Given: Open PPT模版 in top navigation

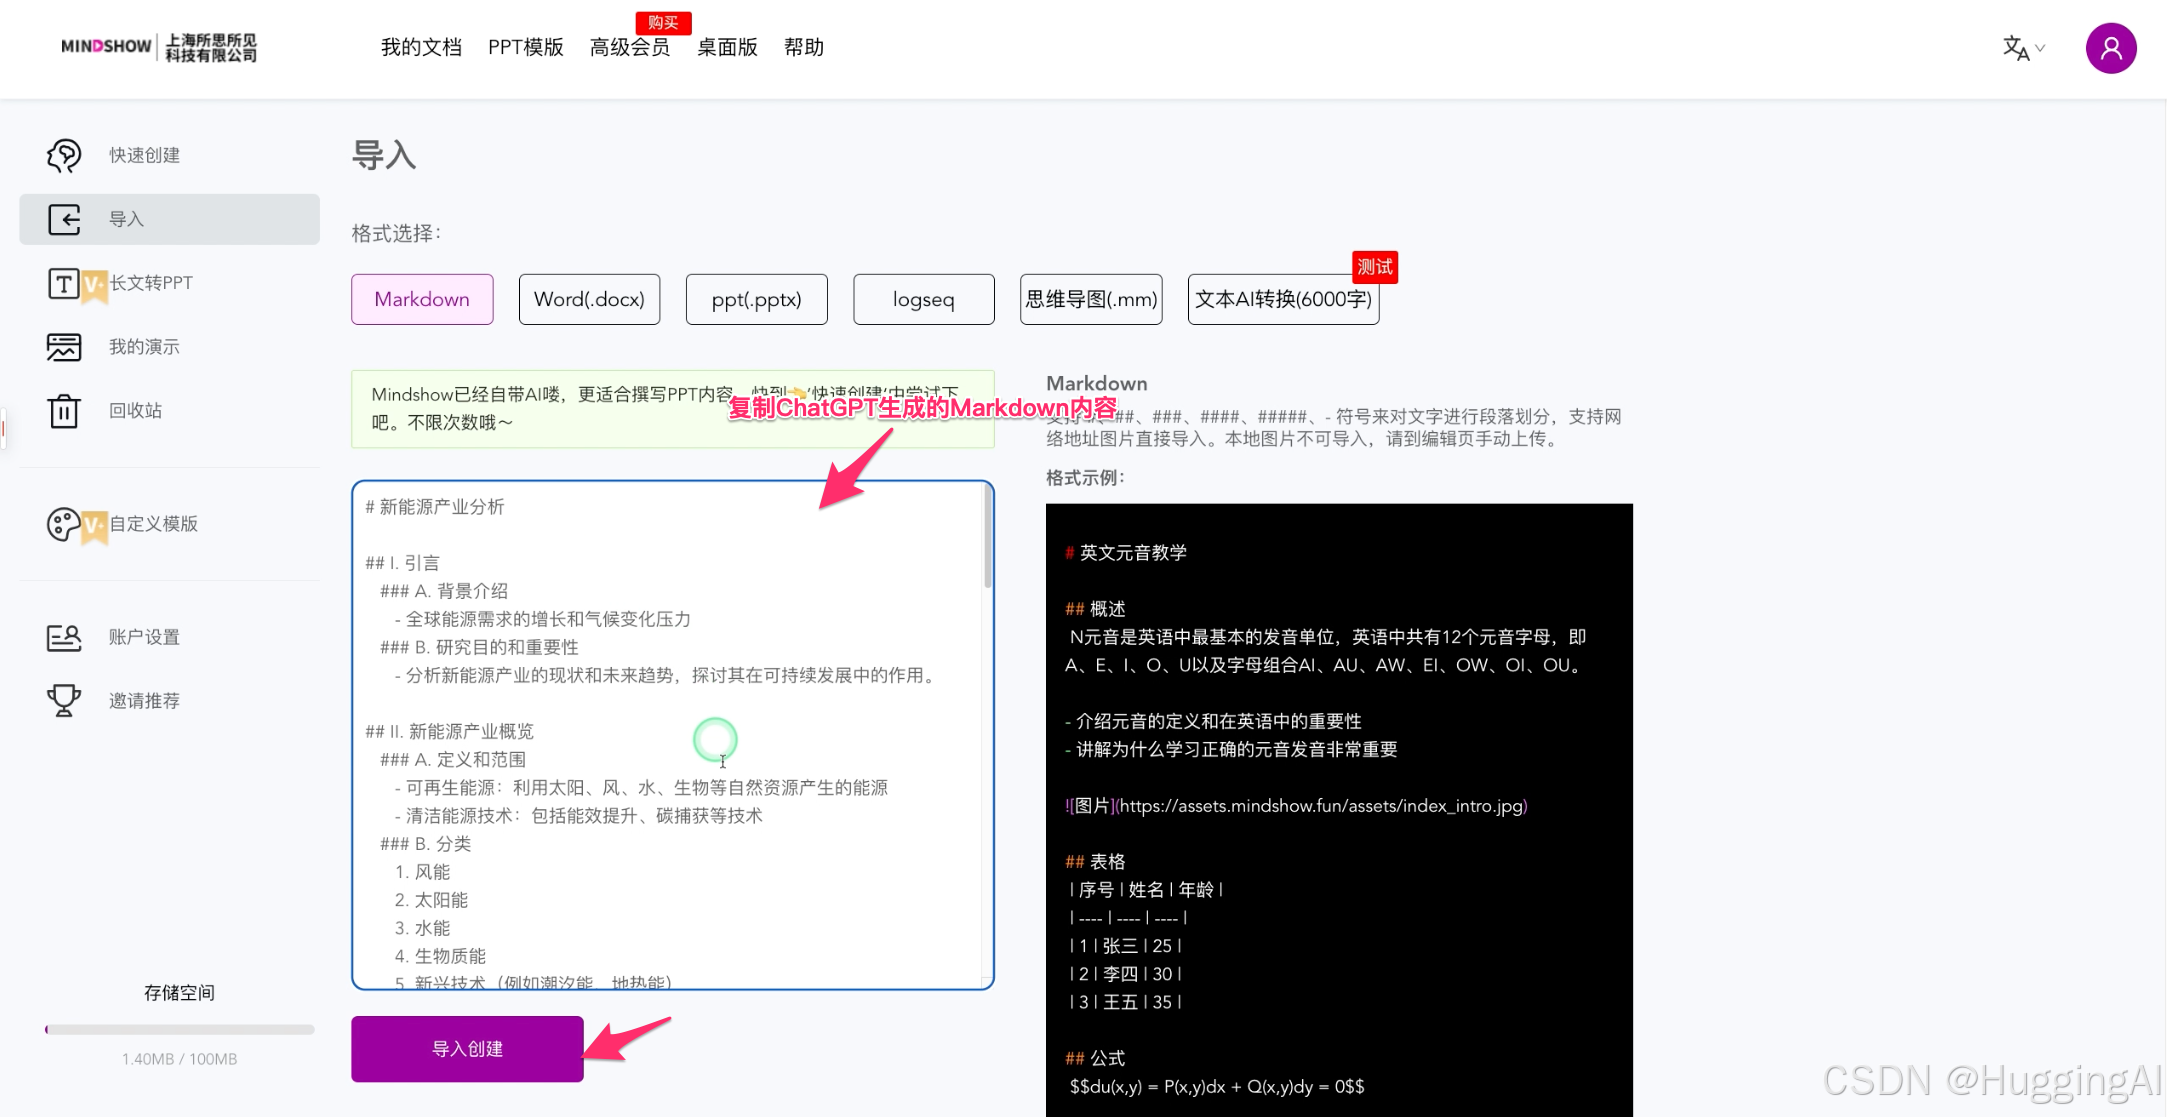Looking at the screenshot, I should 525,47.
